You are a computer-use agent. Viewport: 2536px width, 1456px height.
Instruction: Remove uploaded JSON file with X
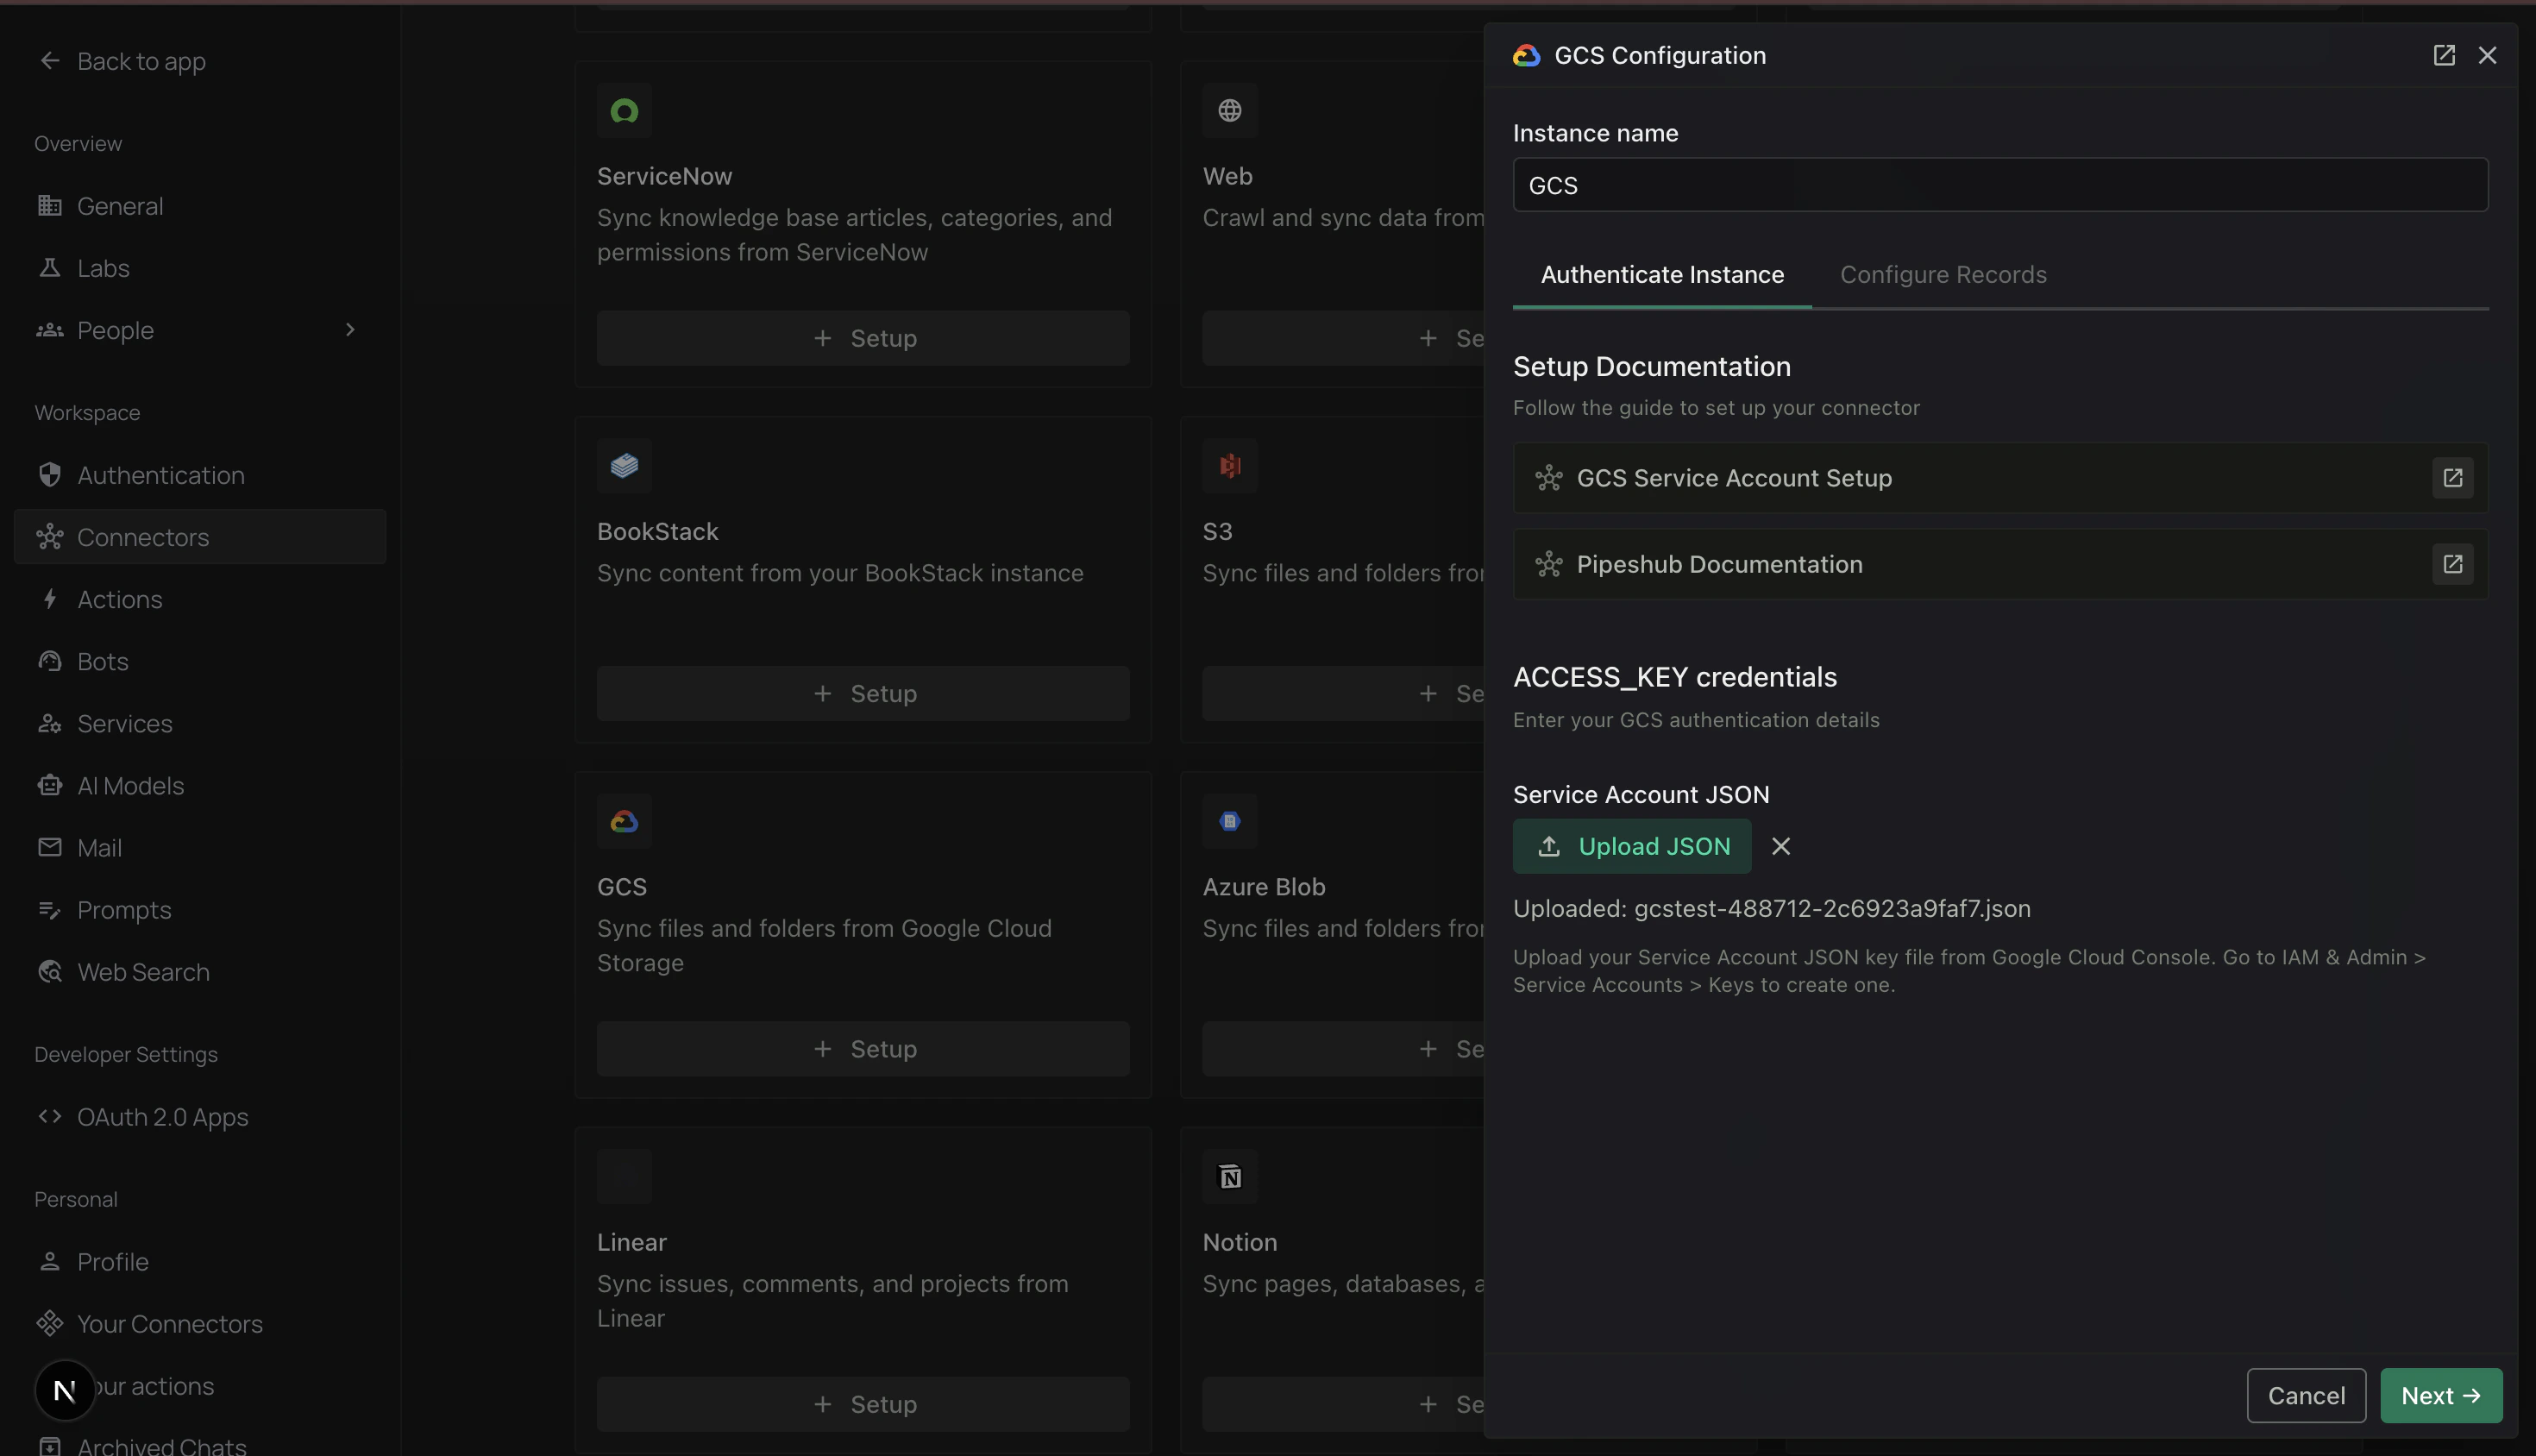pos(1780,846)
